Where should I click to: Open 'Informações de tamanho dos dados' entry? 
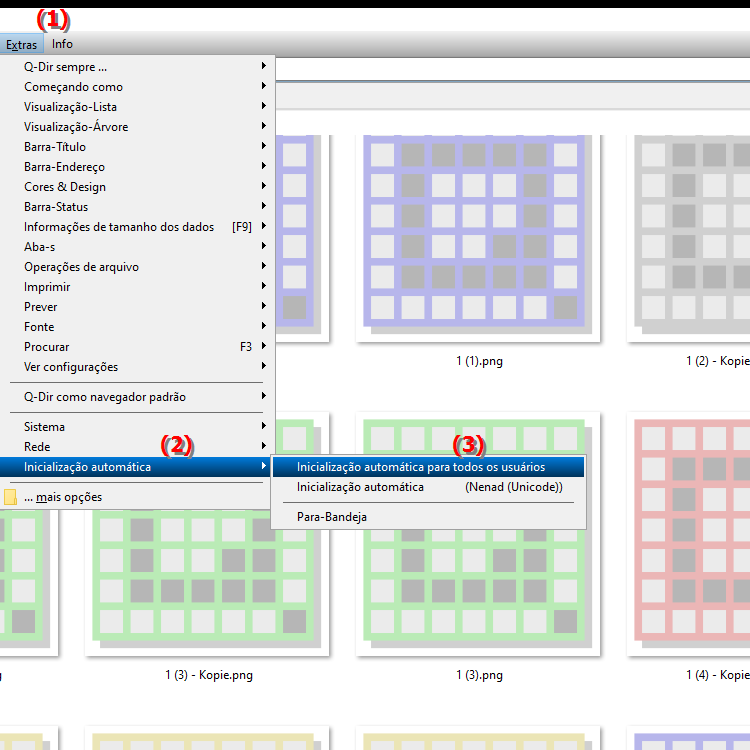tap(137, 227)
